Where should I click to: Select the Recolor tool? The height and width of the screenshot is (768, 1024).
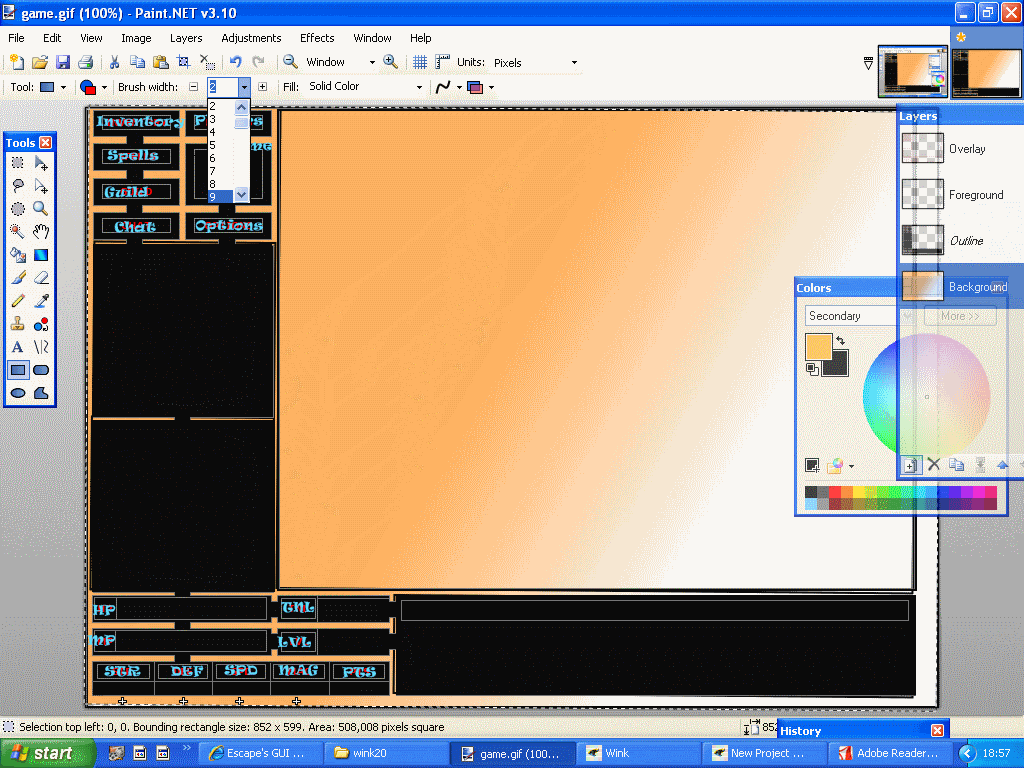pyautogui.click(x=41, y=324)
